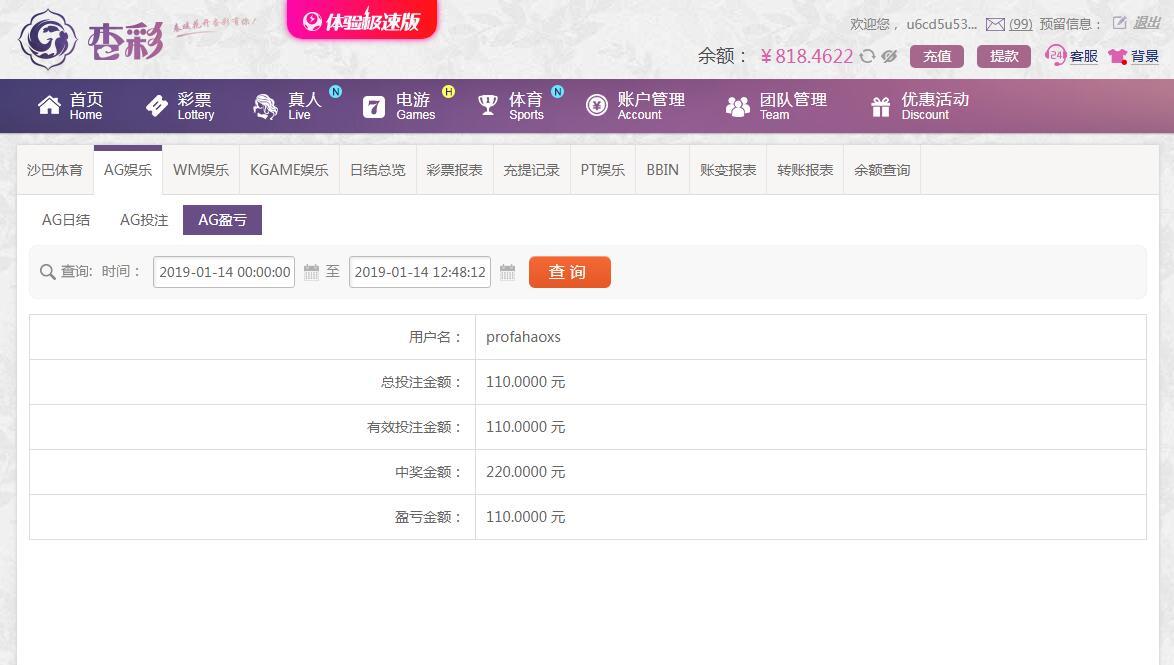The image size is (1174, 665).
Task: Open start date calendar picker icon
Action: 311,272
